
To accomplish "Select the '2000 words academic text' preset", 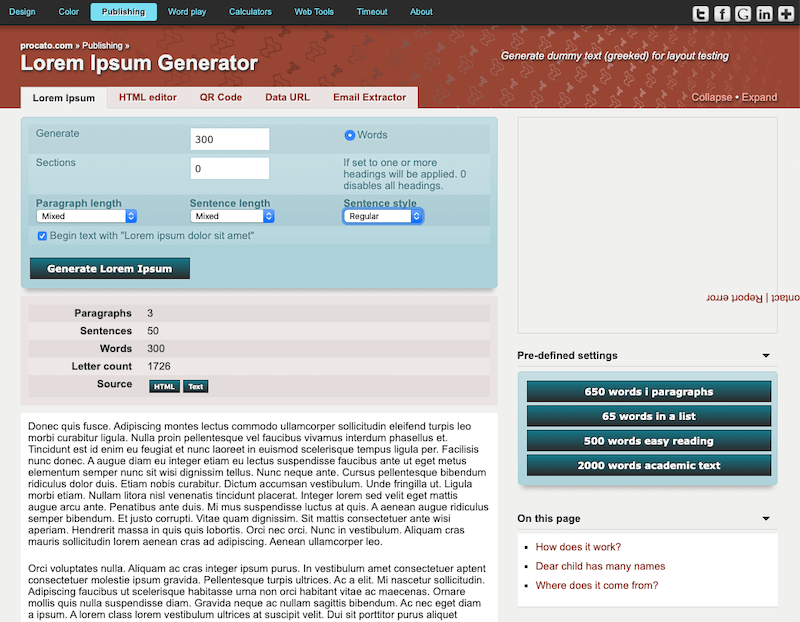I will 647,465.
